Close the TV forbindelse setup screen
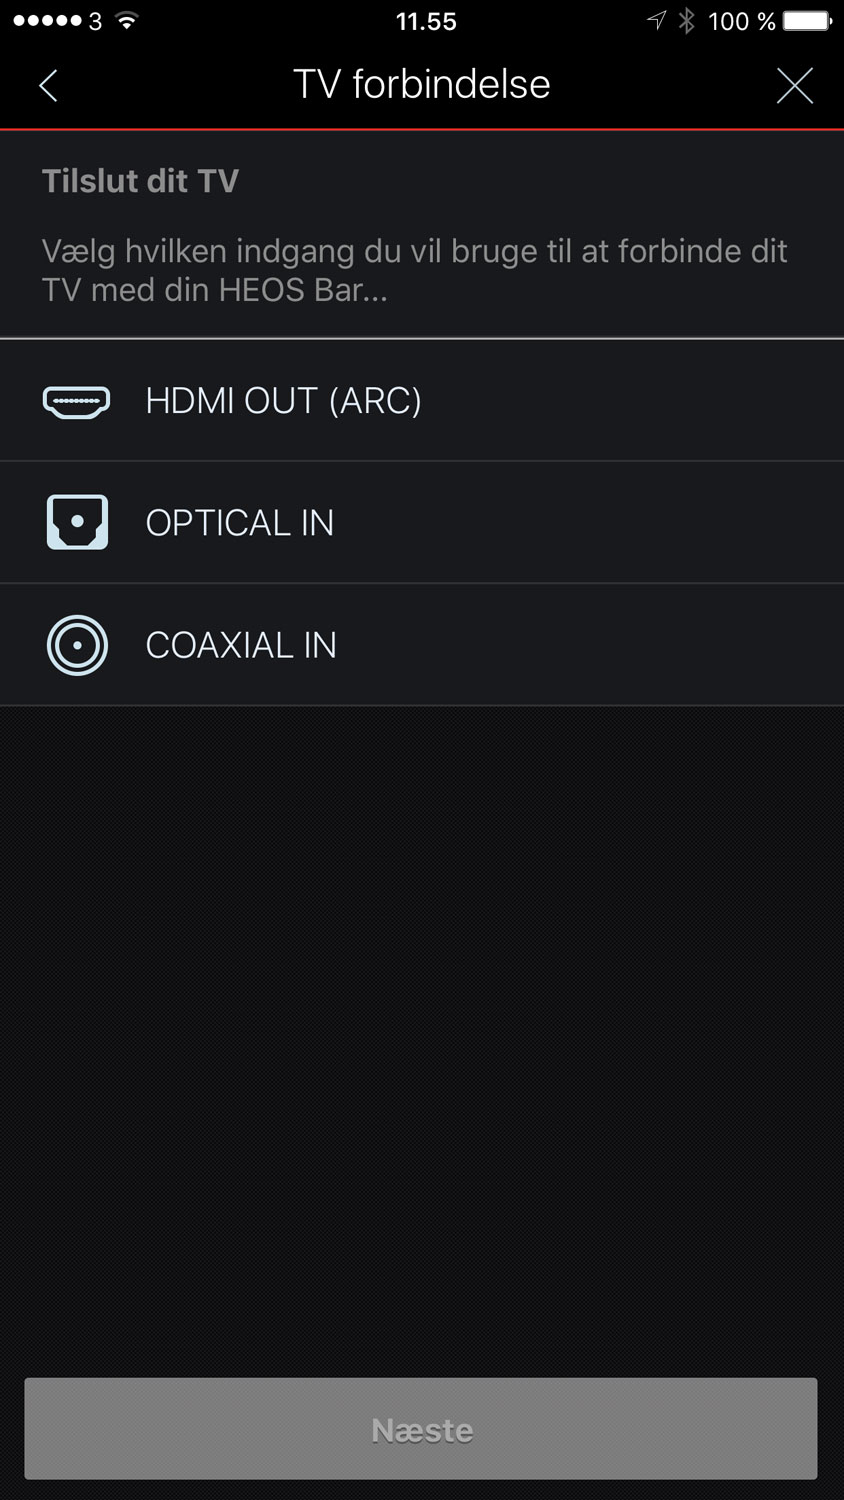This screenshot has height=1500, width=844. [x=795, y=86]
